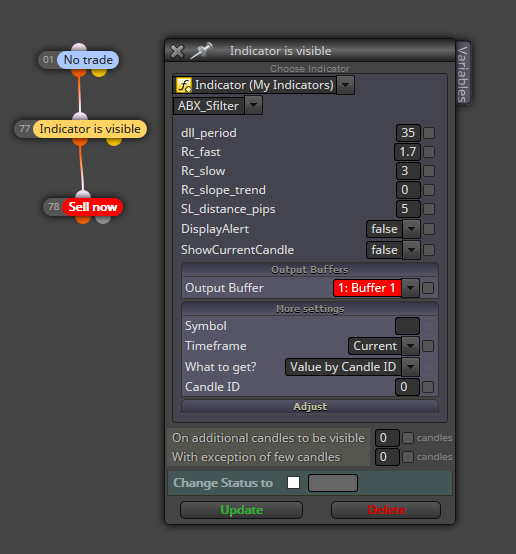Click the input connector above No trade block
The image size is (516, 554).
point(79,47)
